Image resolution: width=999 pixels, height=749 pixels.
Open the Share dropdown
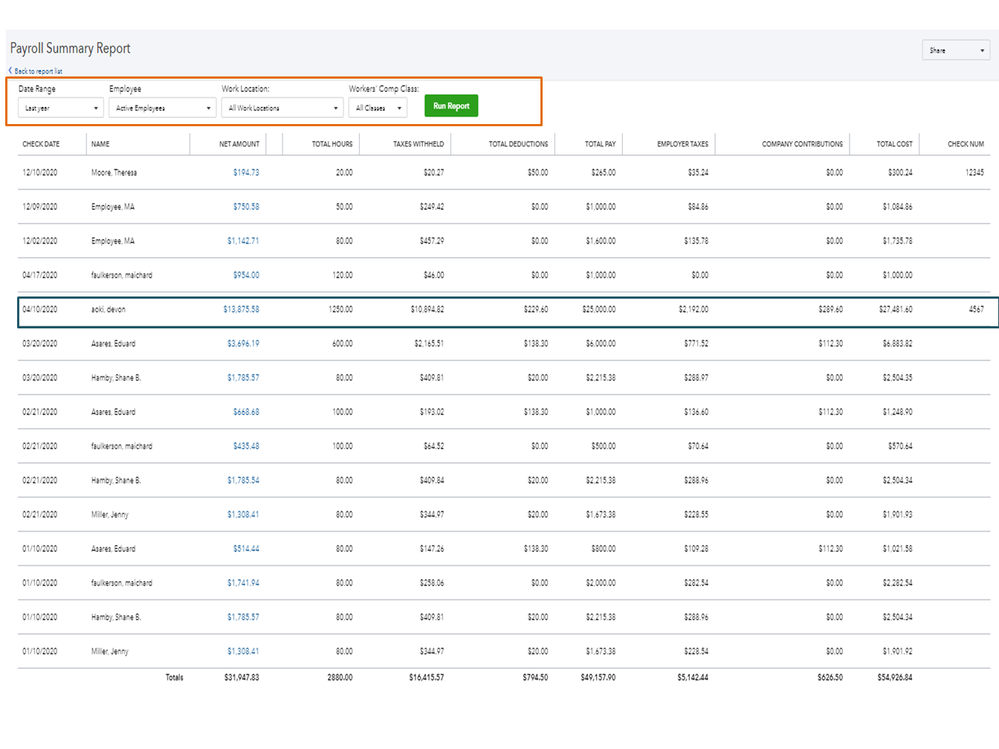pyautogui.click(x=956, y=50)
